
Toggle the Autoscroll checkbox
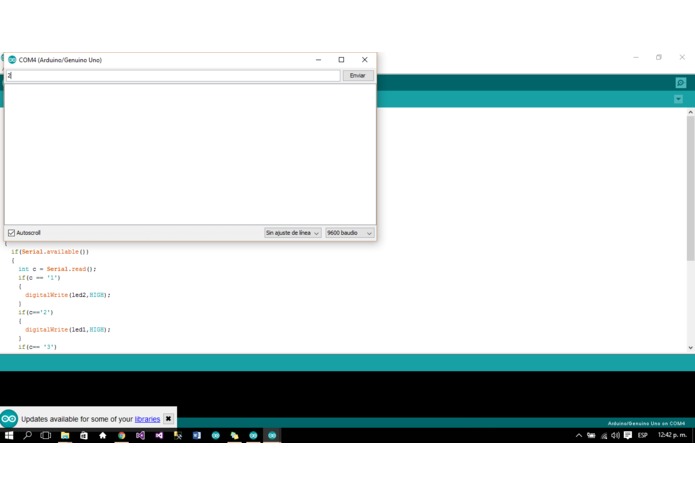tap(12, 233)
